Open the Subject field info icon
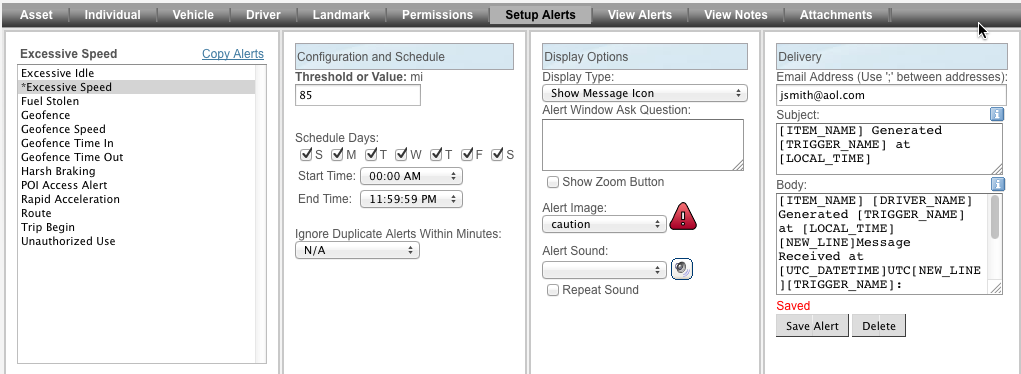The height and width of the screenshot is (374, 1021). click(996, 115)
